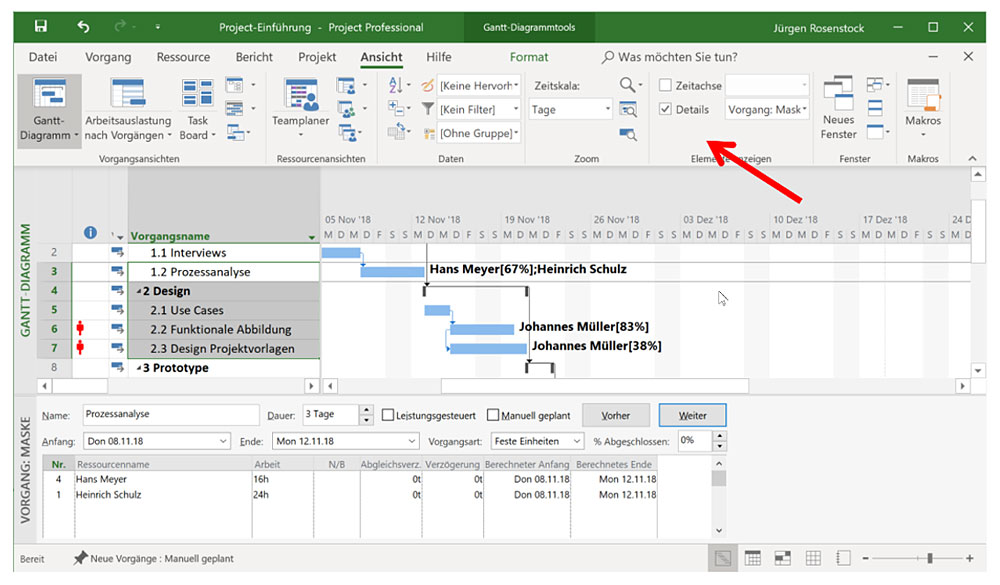Open the Gantt-Diagramm view button
Screen dimensions: 1000x585
[49, 111]
